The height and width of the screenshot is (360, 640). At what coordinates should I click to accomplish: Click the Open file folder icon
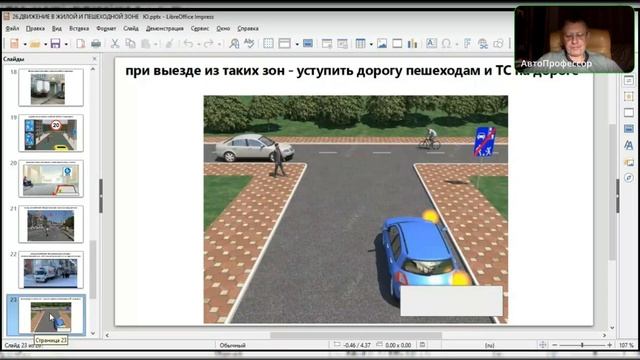click(35, 43)
